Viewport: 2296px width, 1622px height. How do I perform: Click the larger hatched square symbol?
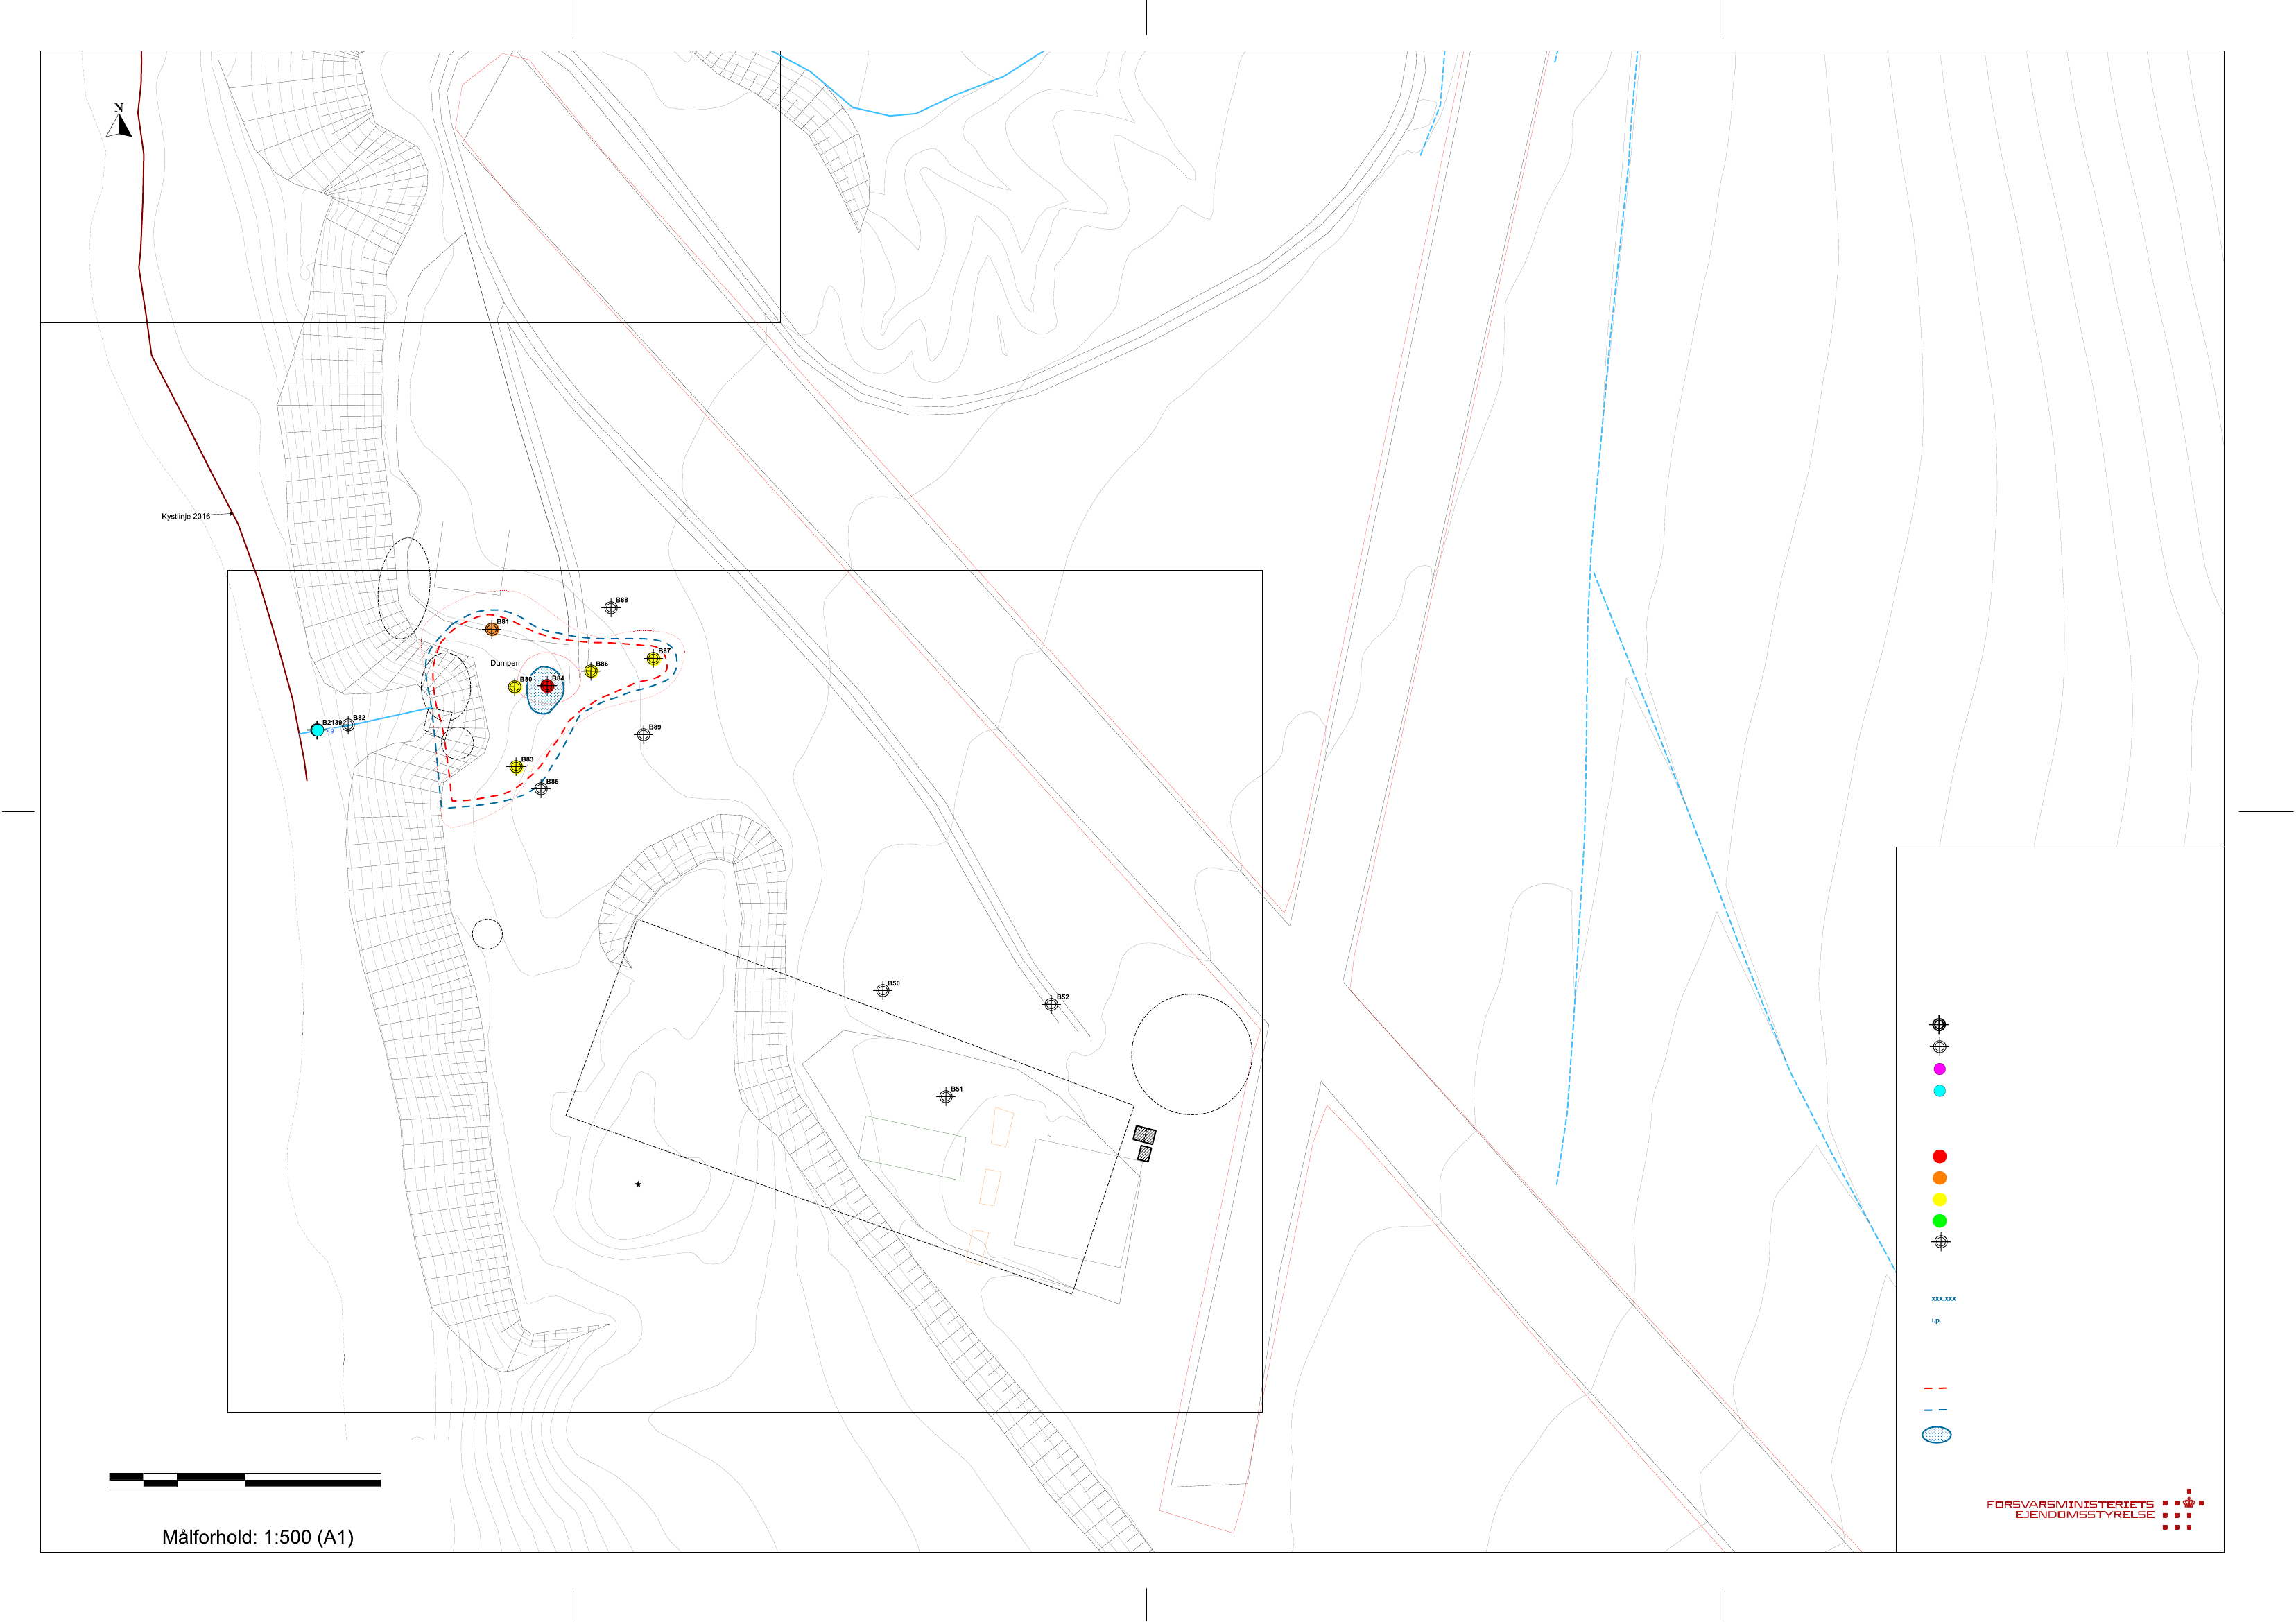point(1145,1135)
